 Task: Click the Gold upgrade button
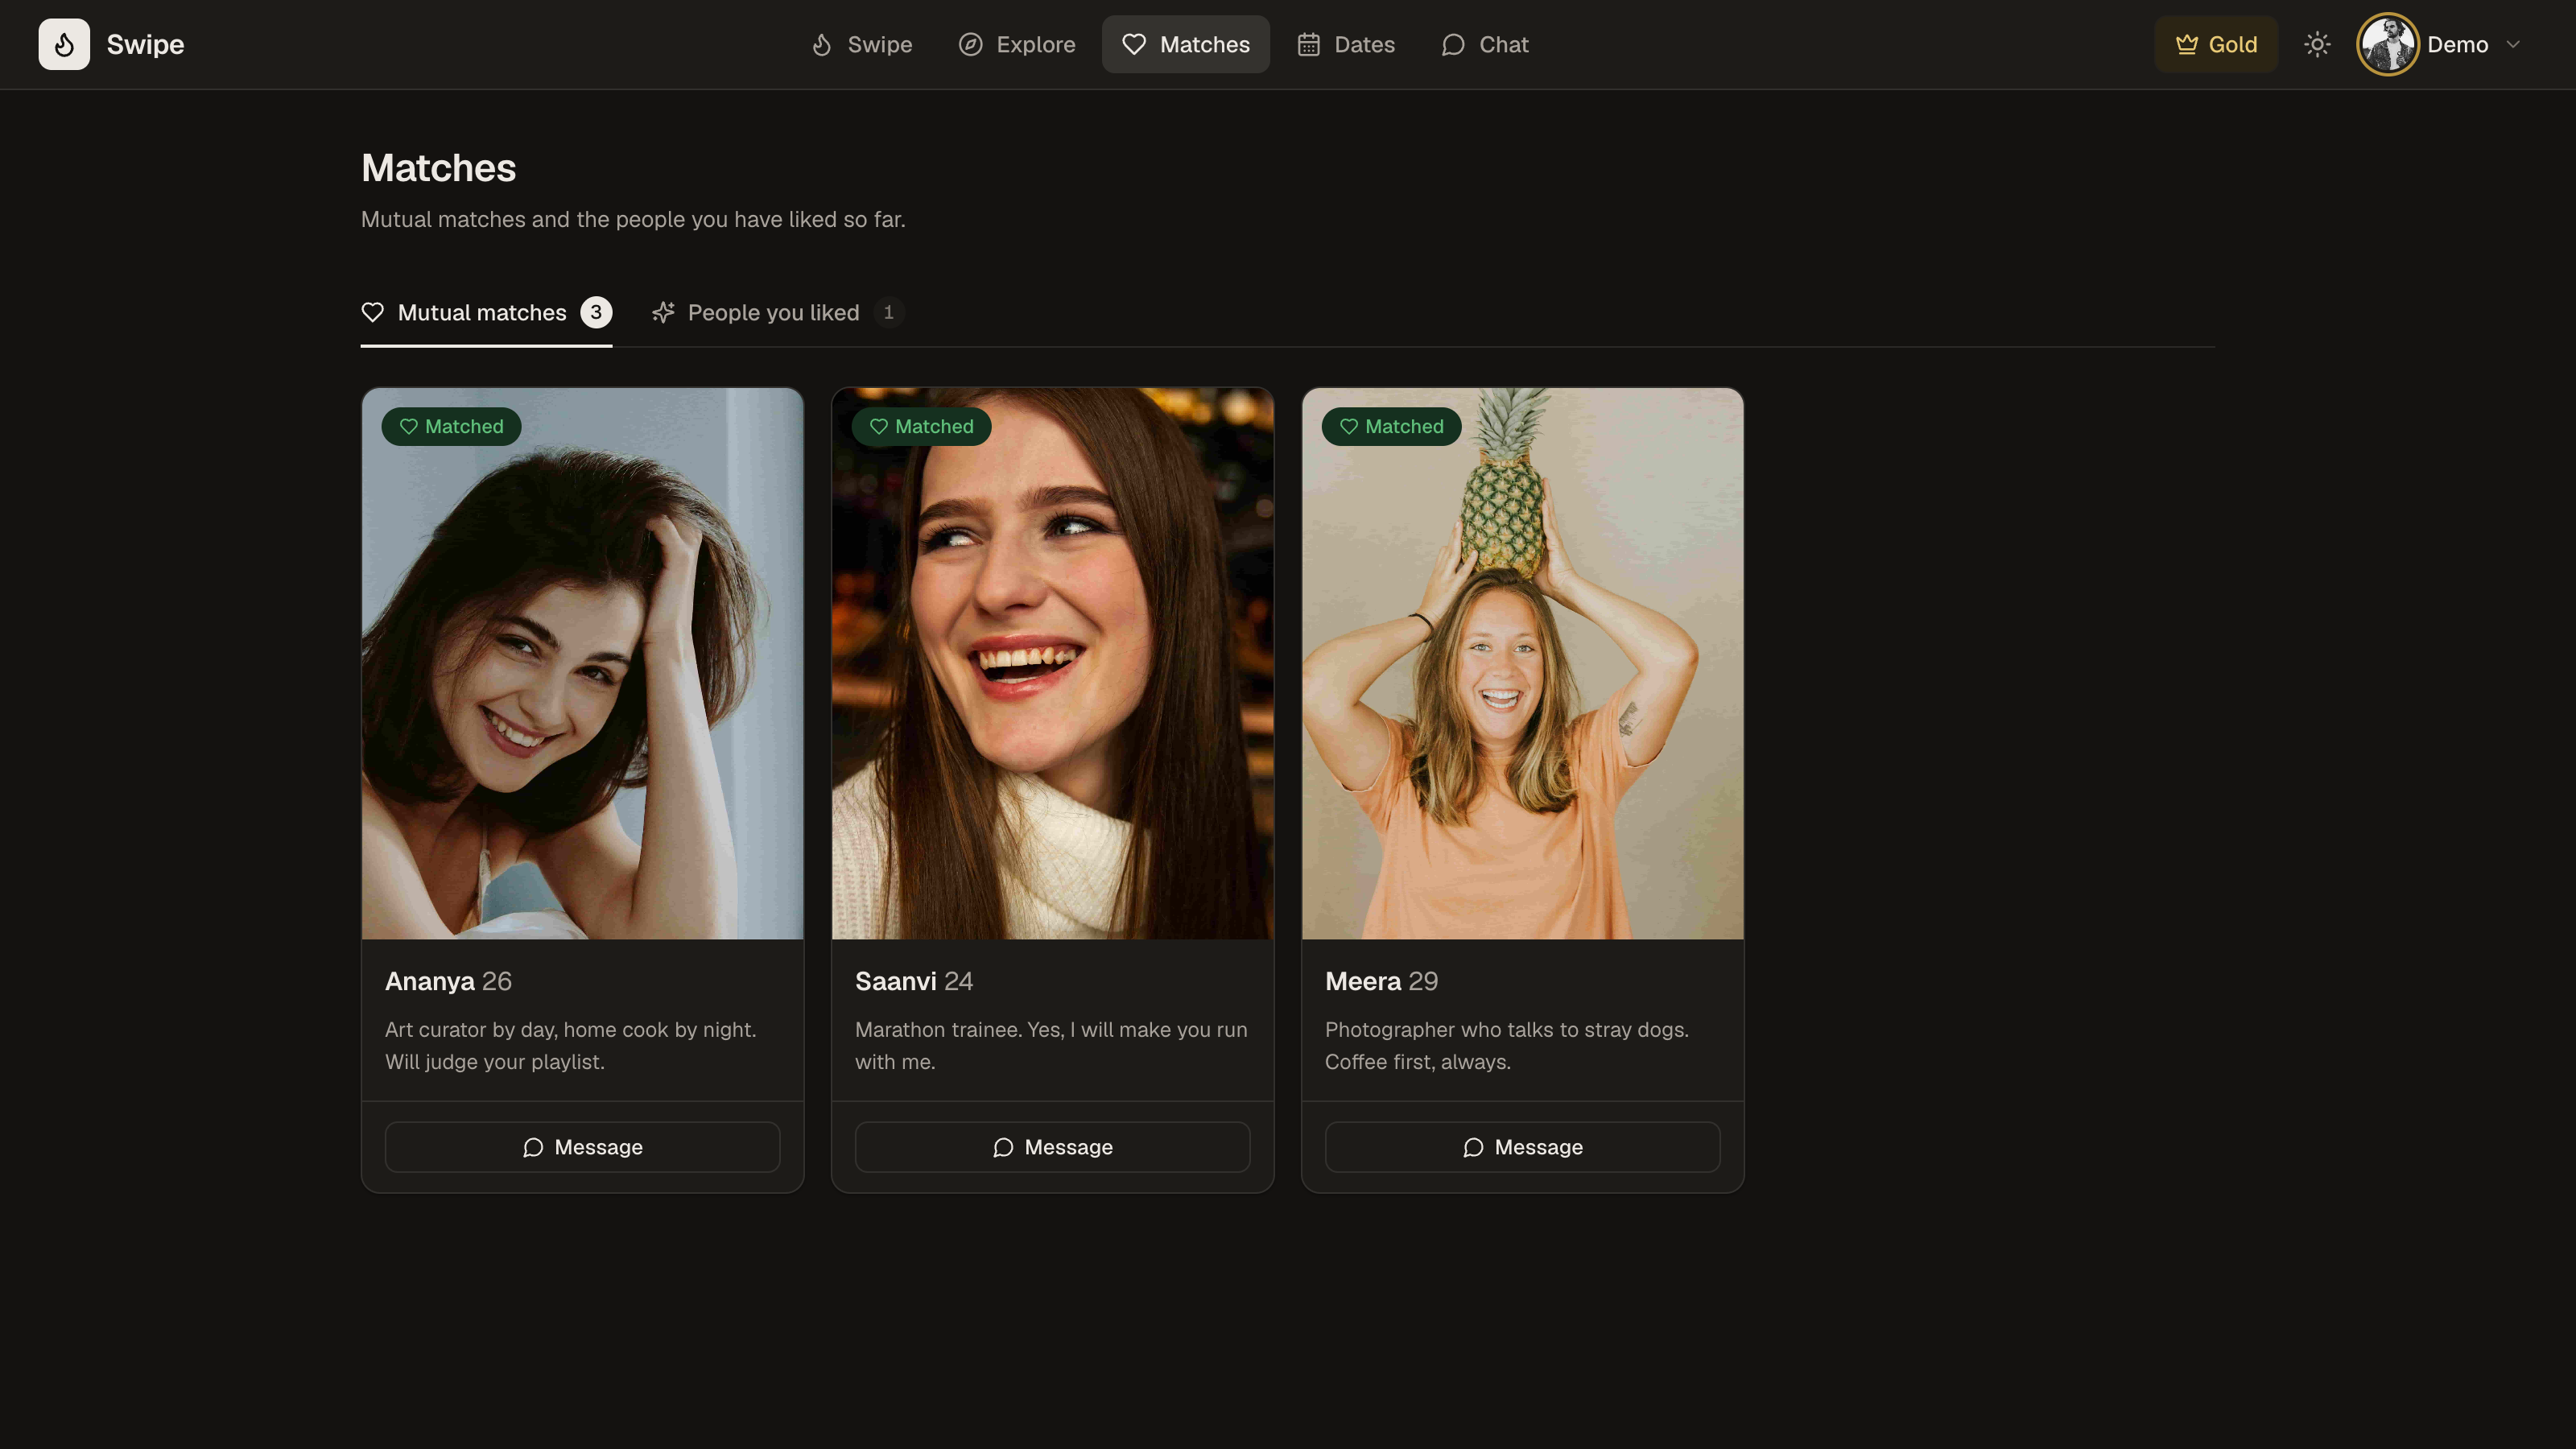[2216, 44]
